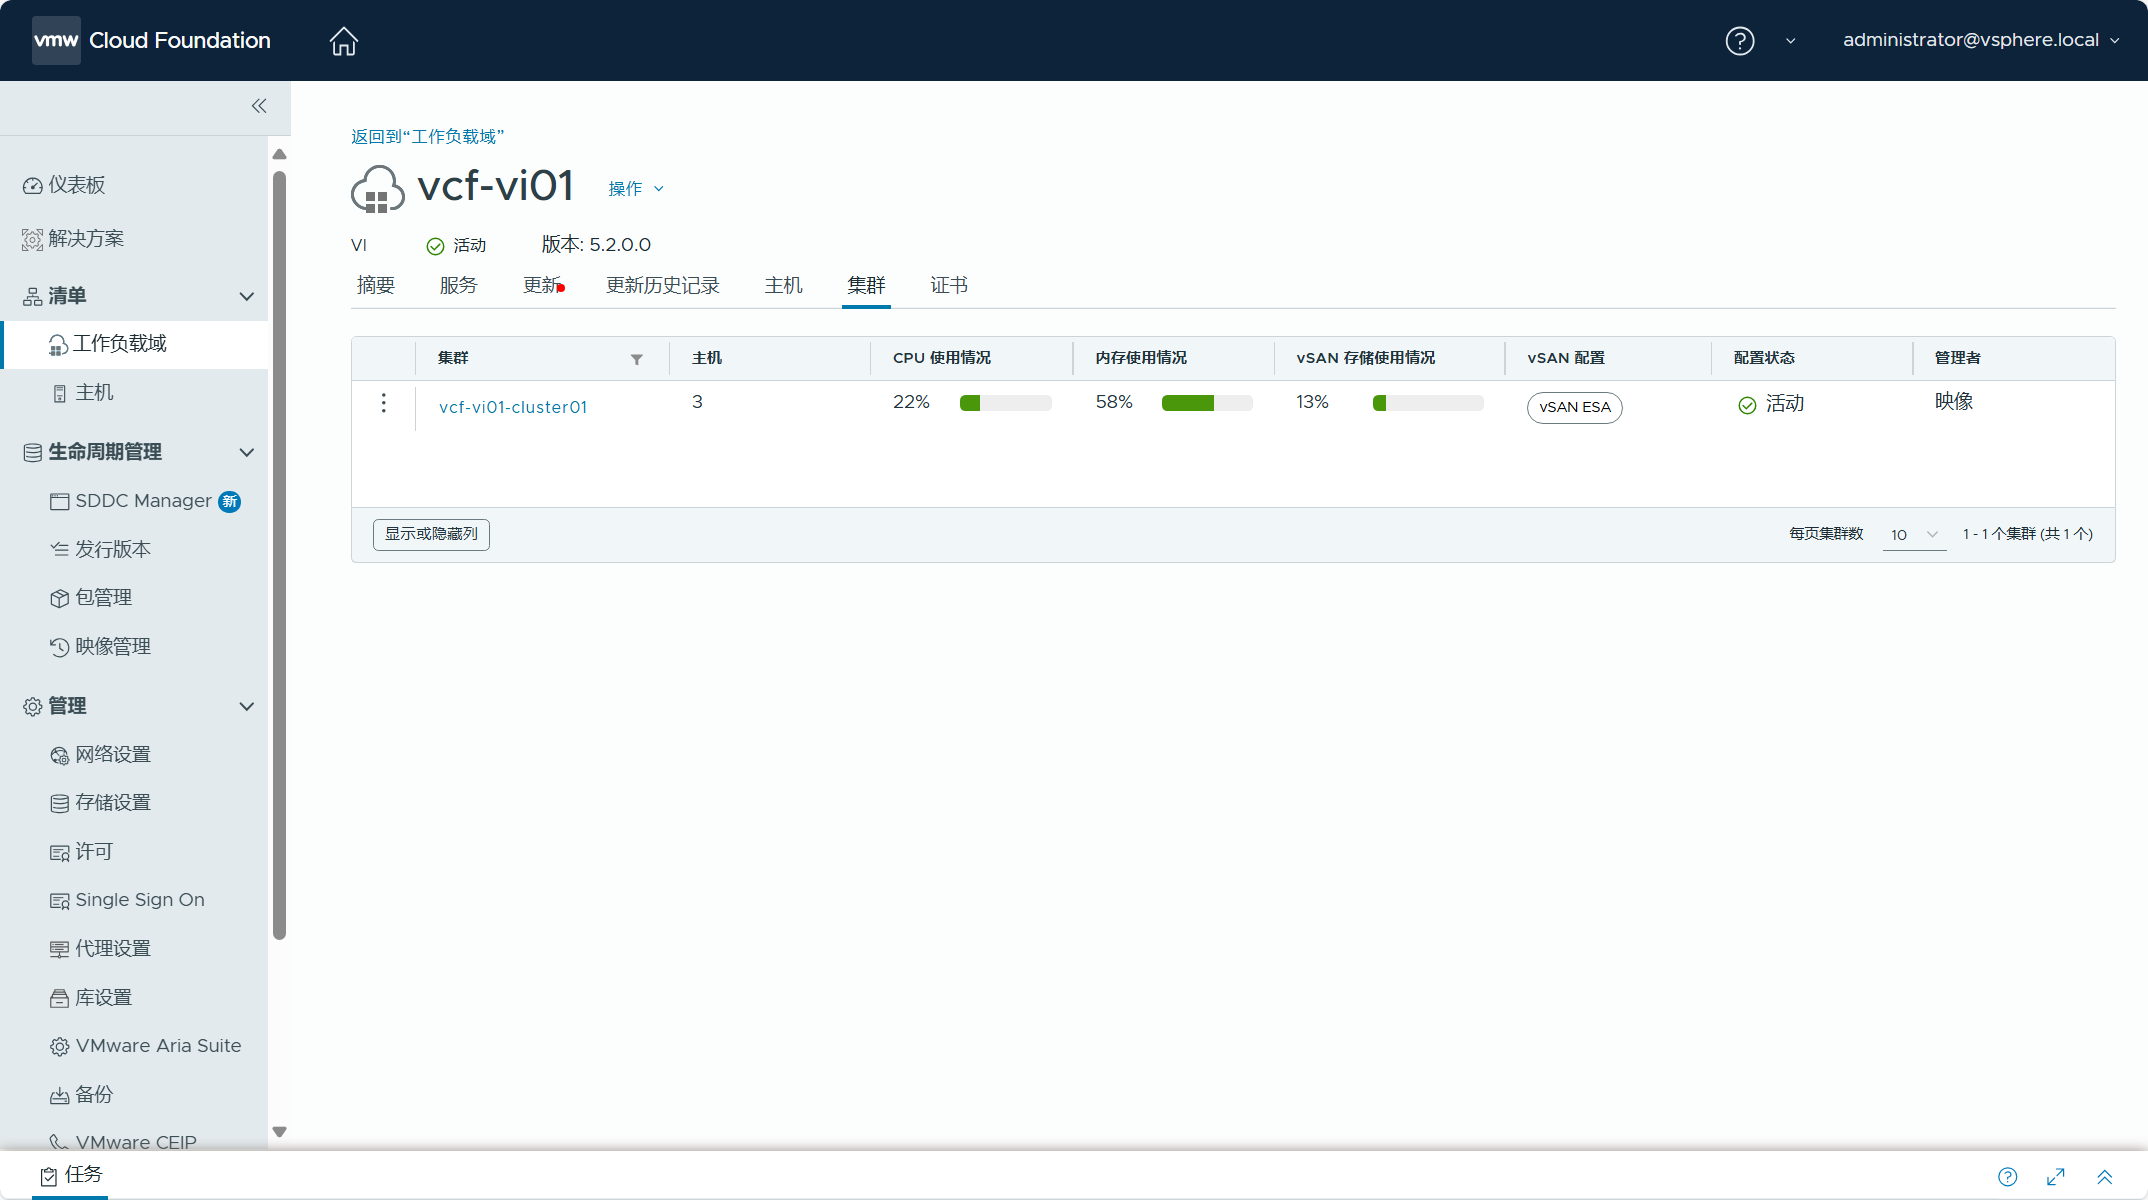Click the tasks panel help icon

click(x=2007, y=1177)
